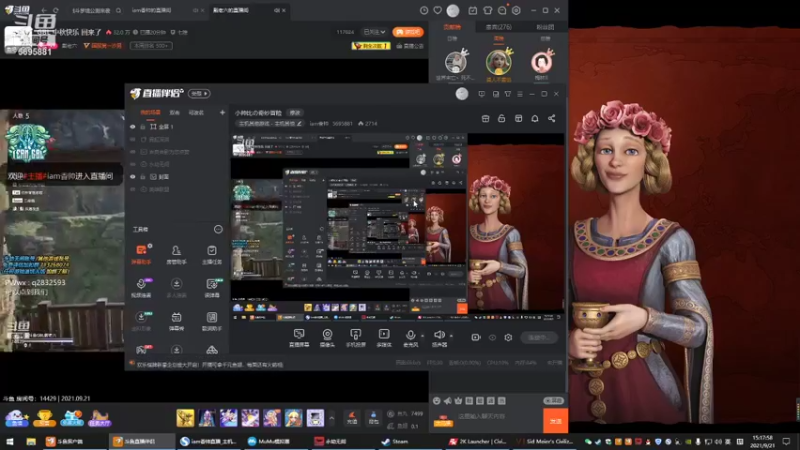Switch to the third scene tab

pos(196,112)
